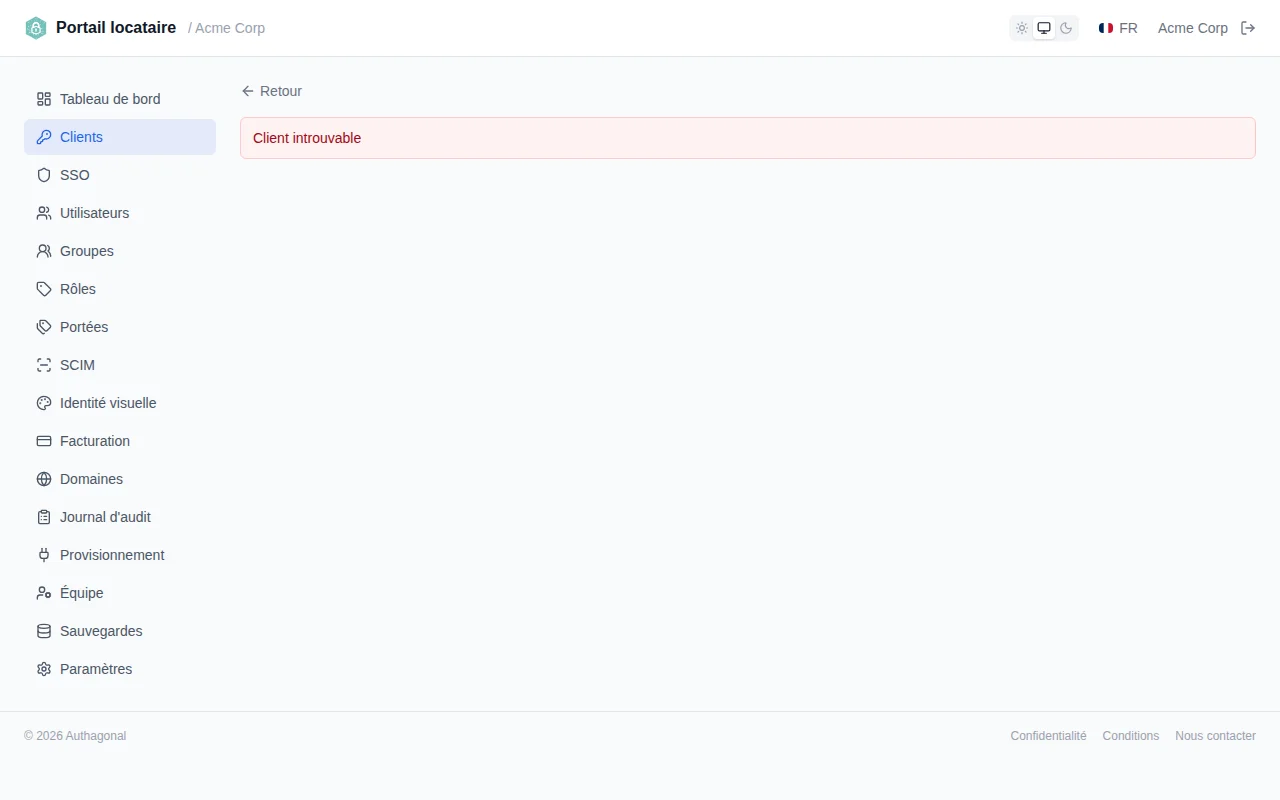
Task: Click the Rôles tag icon
Action: coord(44,289)
